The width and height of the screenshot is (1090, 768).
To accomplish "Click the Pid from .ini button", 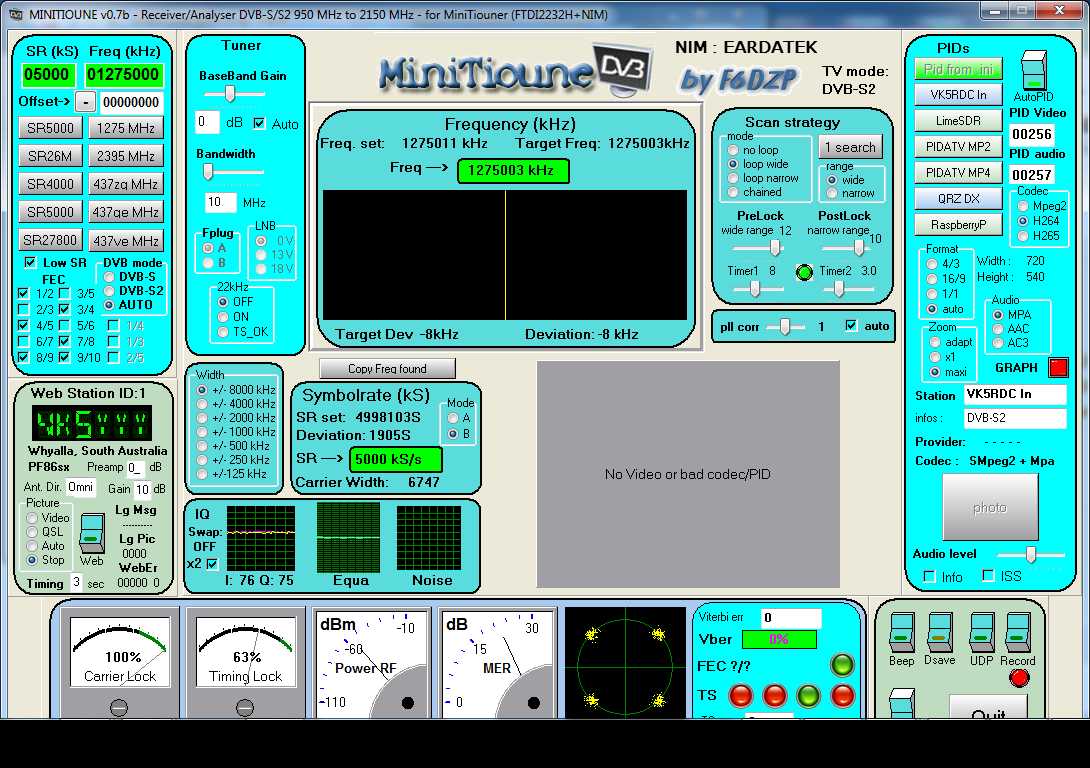I will coord(959,69).
